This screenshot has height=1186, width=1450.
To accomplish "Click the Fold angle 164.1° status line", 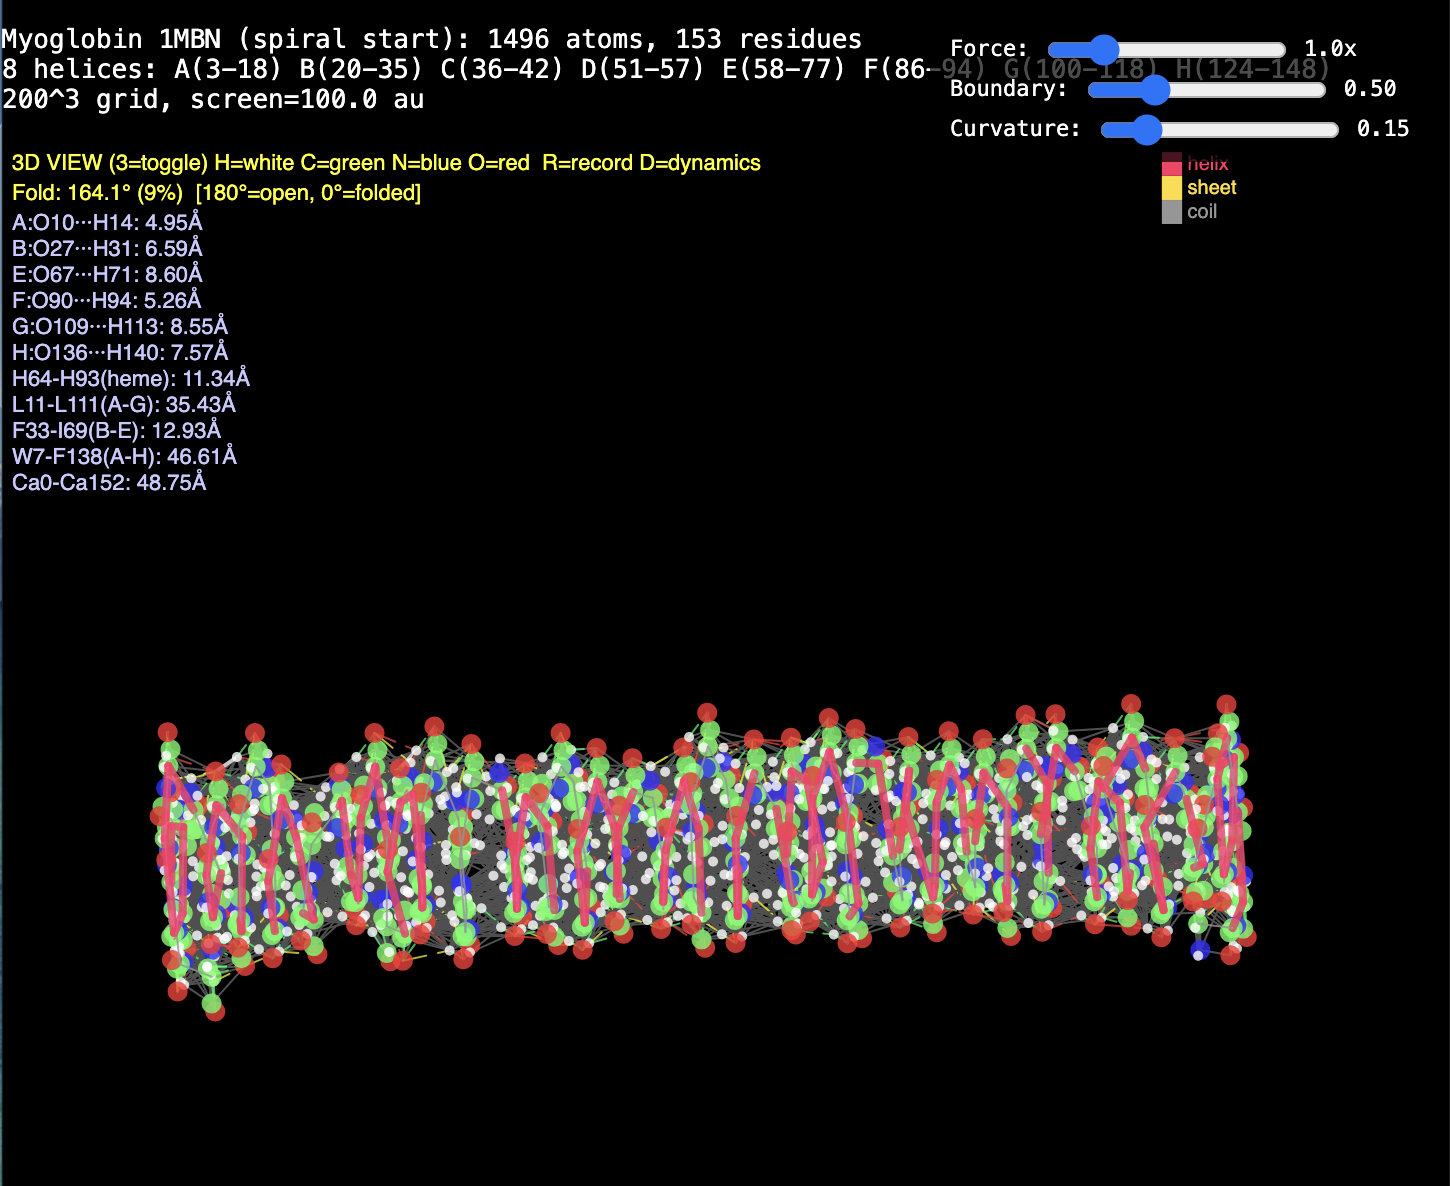I will click(216, 193).
